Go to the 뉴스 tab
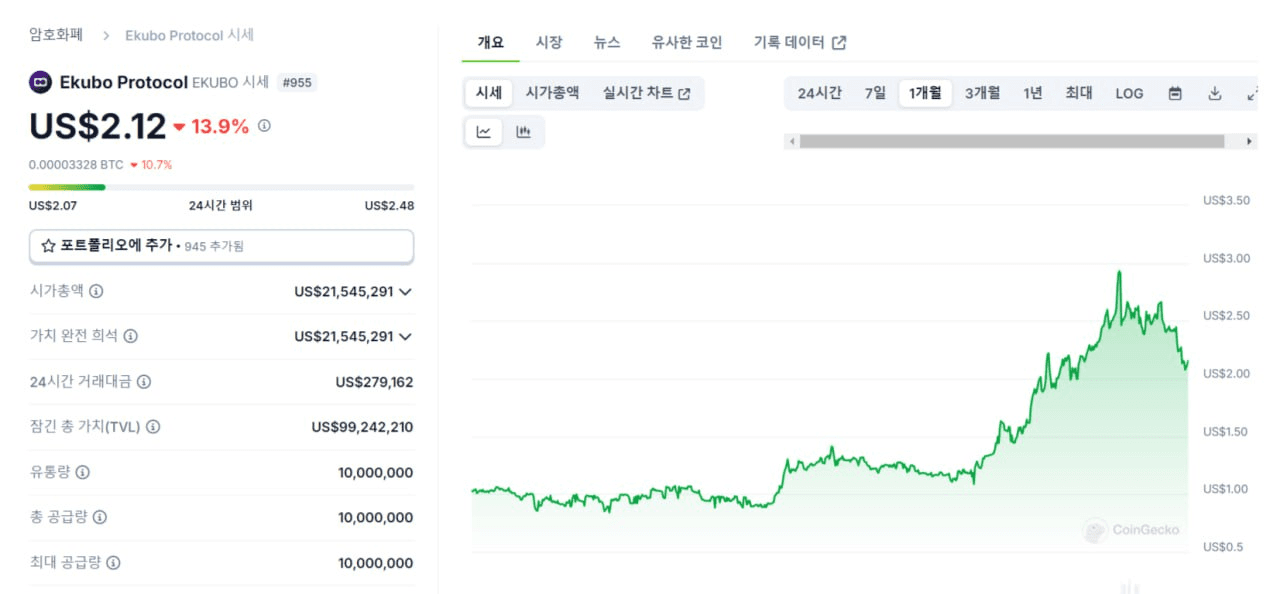This screenshot has width=1280, height=594. tap(607, 42)
